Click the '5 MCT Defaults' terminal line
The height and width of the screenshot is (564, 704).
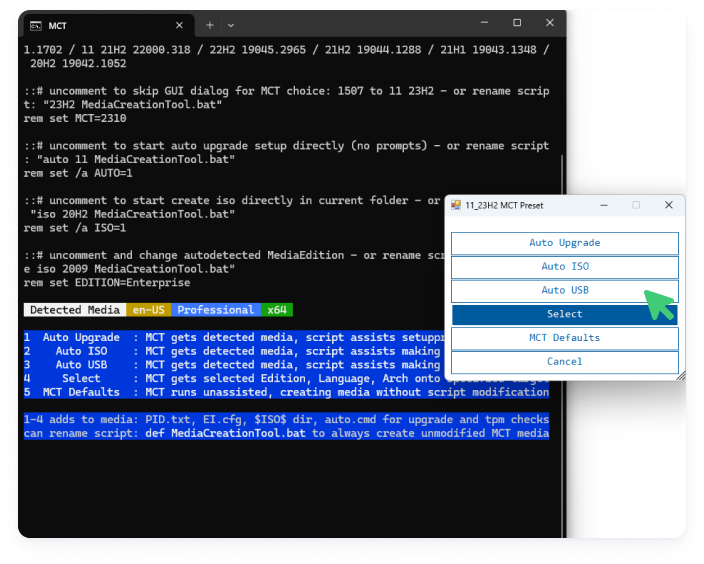coord(286,392)
